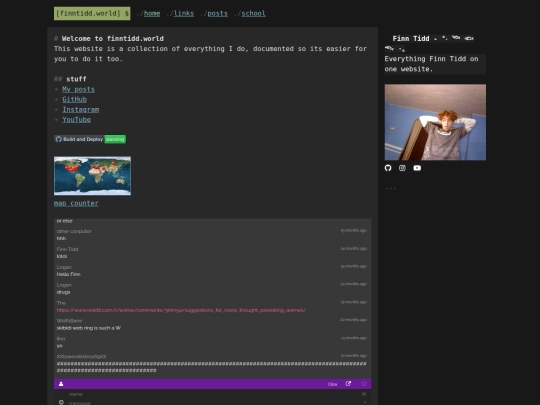
Task: Follow the YouTube link under stuff
Action: pos(76,120)
